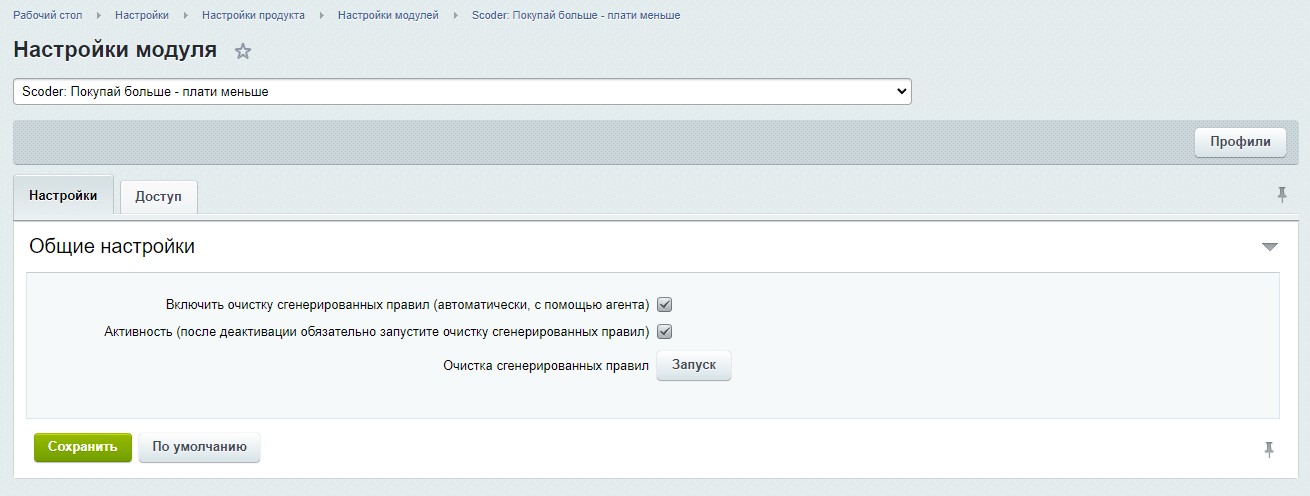Image resolution: width=1310 pixels, height=496 pixels.
Task: Toggle automatic cleanup of generated rules checkbox
Action: click(x=664, y=305)
